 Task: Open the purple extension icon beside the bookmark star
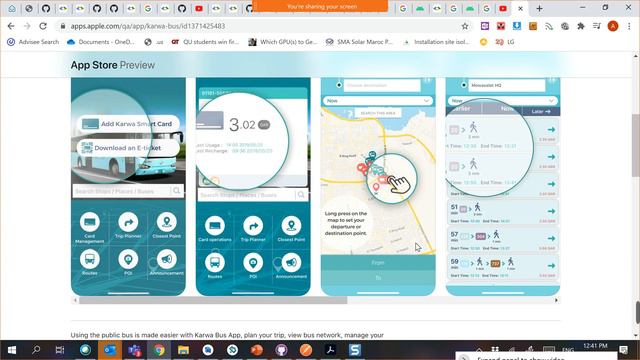tap(484, 26)
